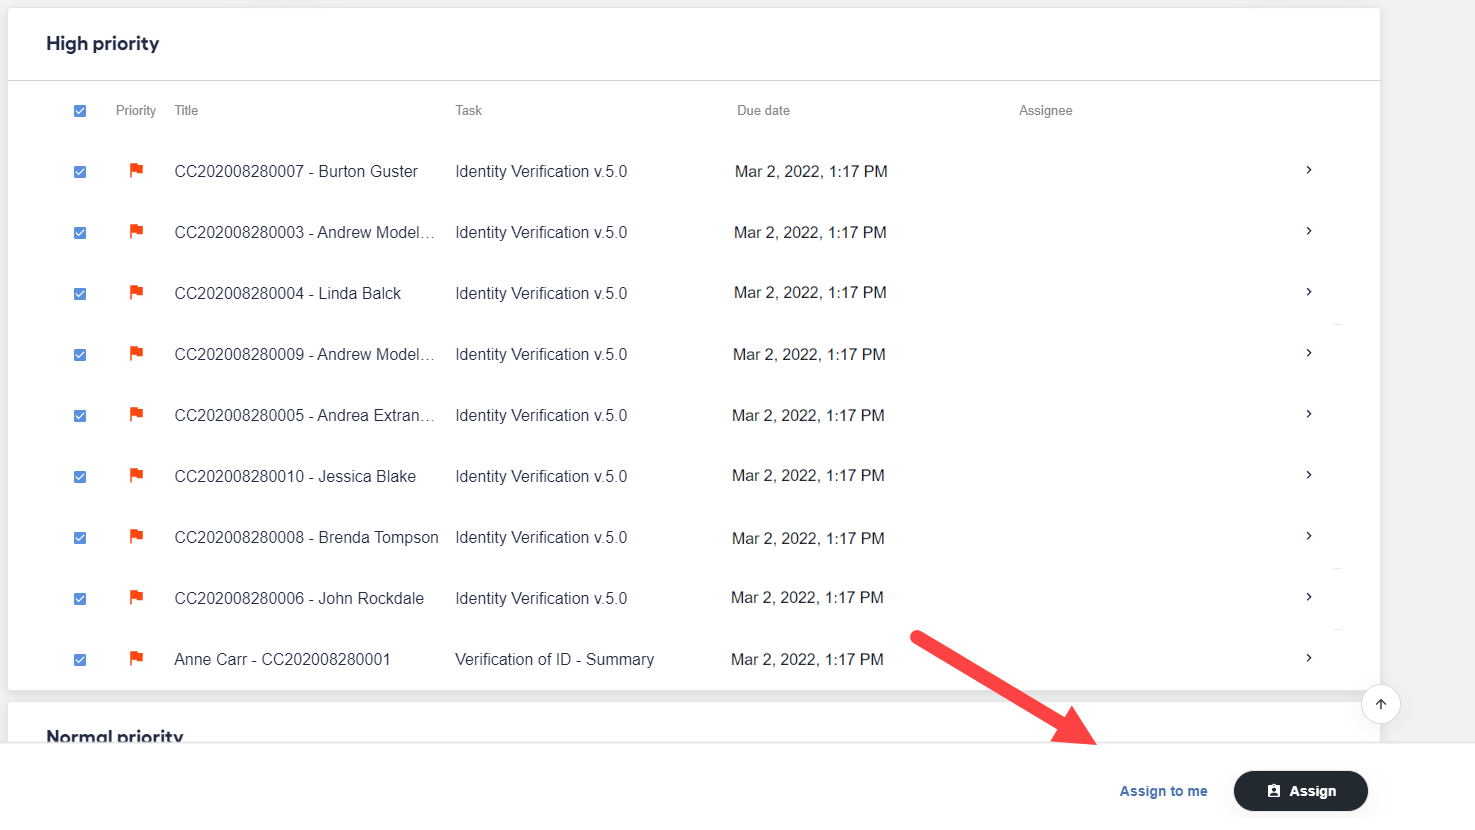Open task CC202008280004 - Linda Balck
The width and height of the screenshot is (1475, 830).
(x=287, y=294)
